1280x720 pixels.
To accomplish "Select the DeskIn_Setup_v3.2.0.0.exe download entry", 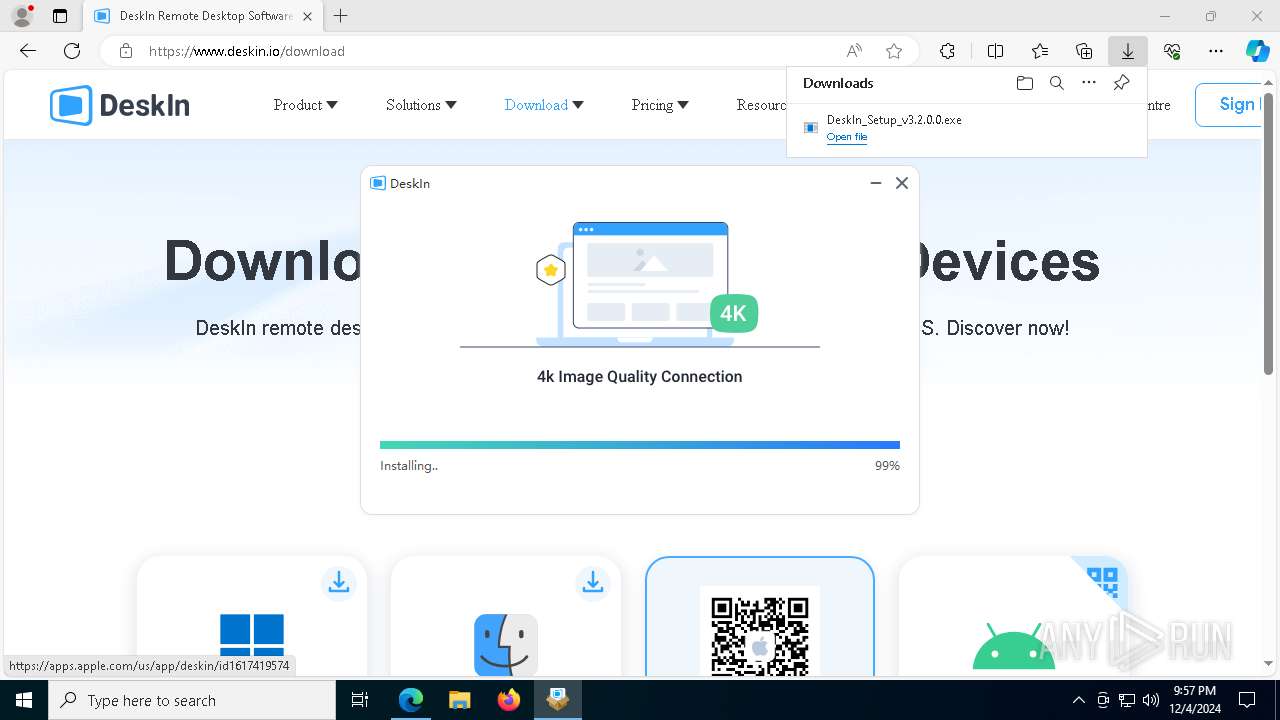I will pos(966,128).
